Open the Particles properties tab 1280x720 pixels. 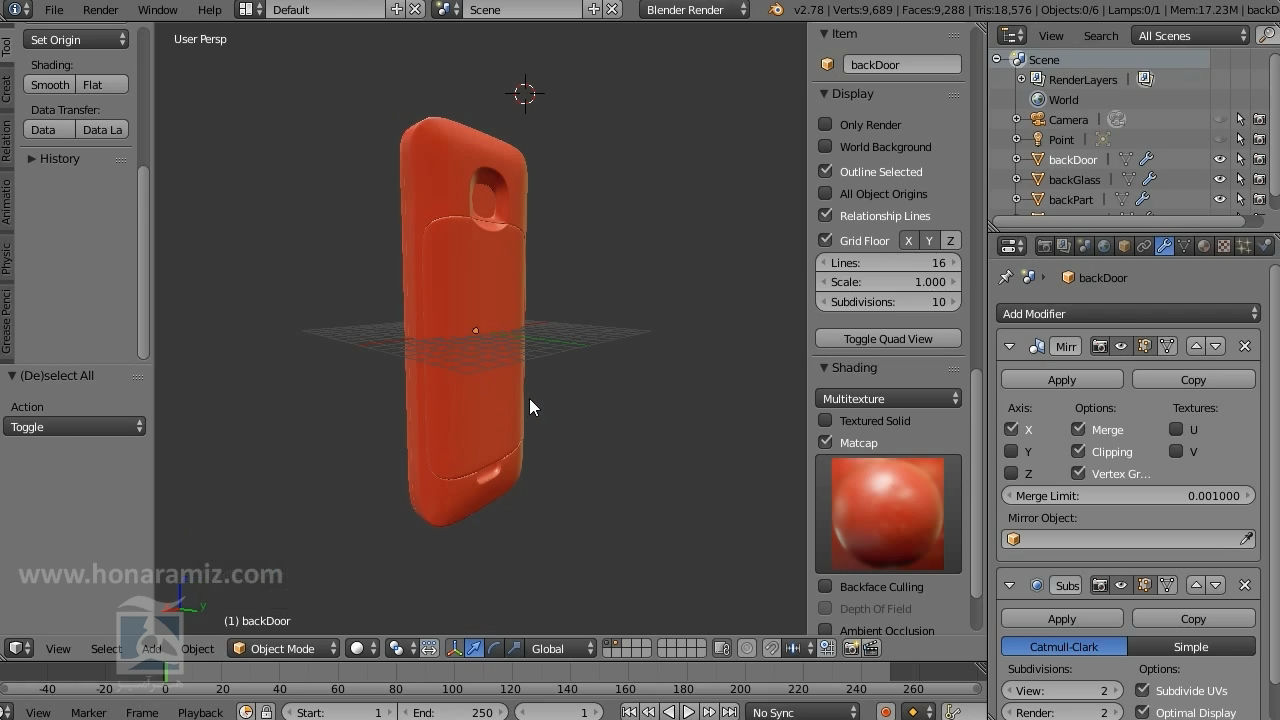(1244, 246)
